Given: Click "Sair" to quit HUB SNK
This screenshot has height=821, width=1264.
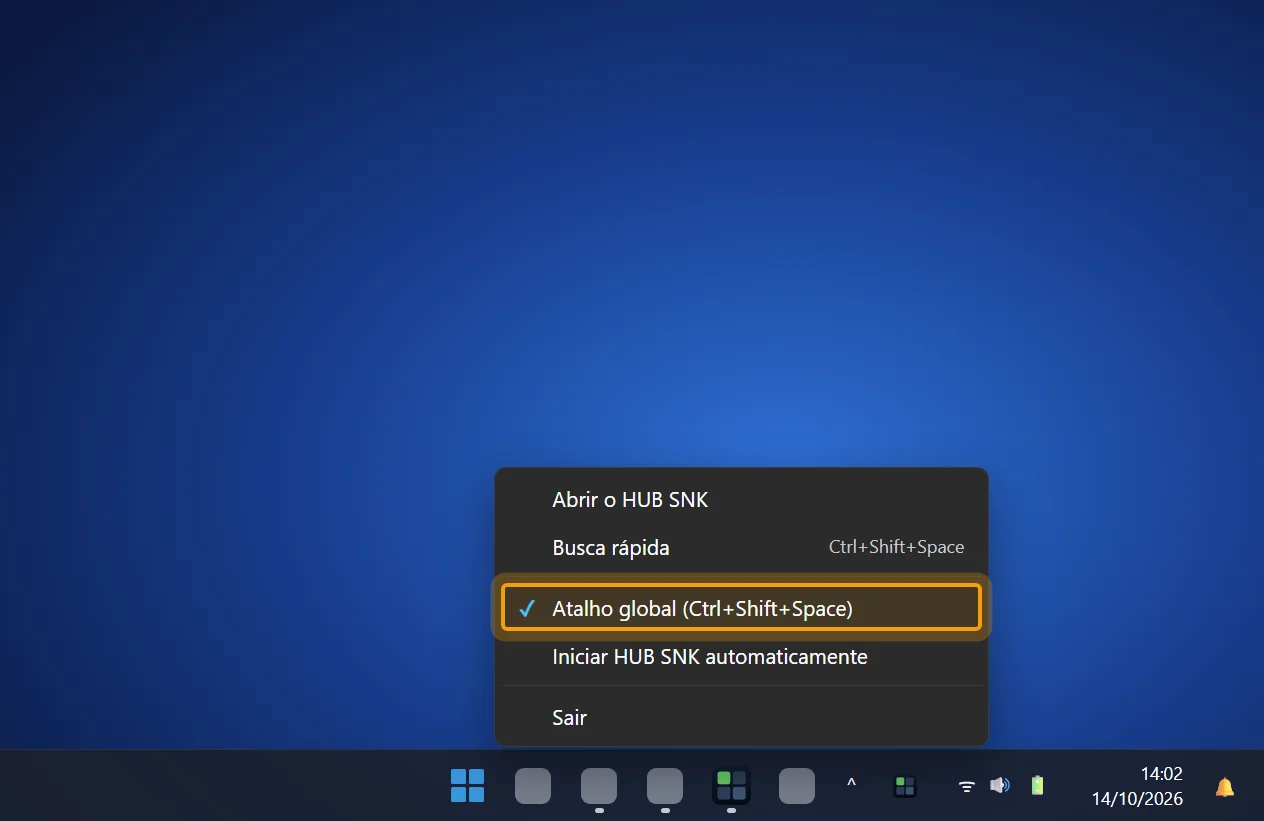Looking at the screenshot, I should tap(741, 717).
